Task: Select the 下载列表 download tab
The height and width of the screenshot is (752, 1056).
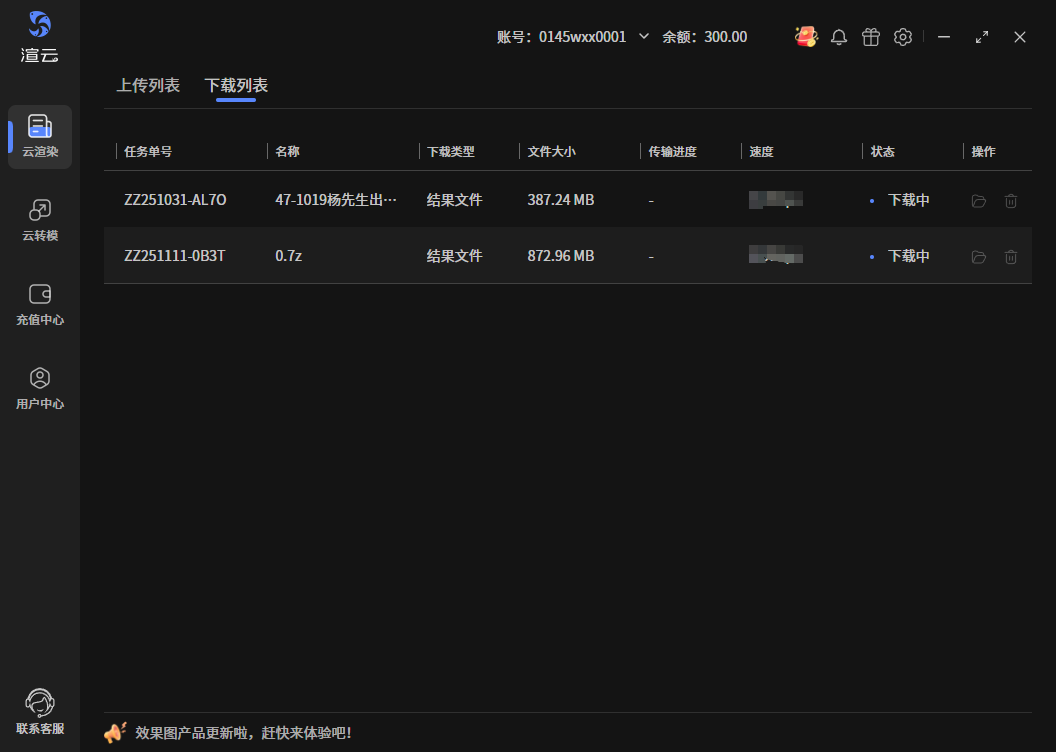Action: click(x=236, y=85)
